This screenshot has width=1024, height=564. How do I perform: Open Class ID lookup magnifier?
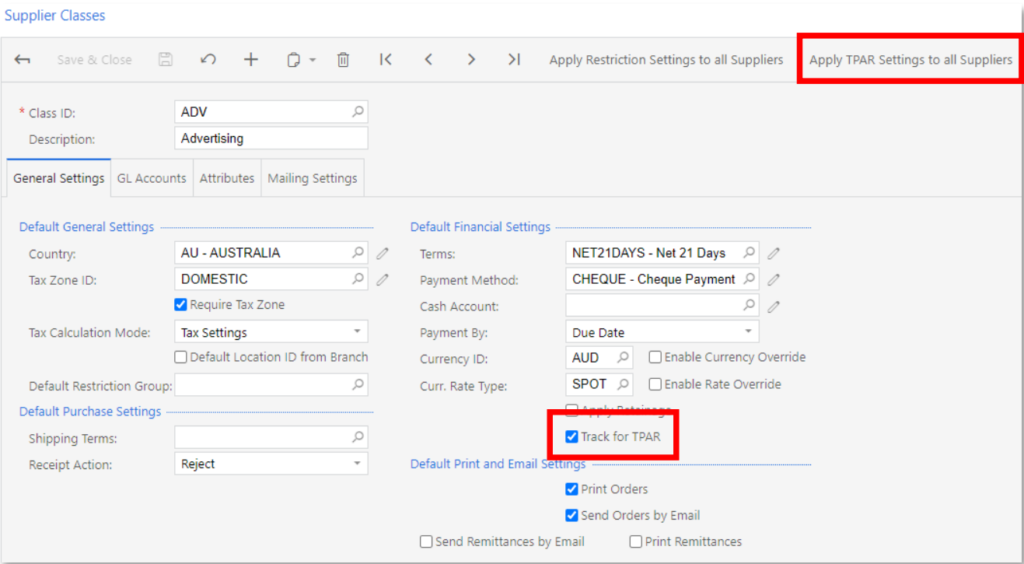click(358, 112)
